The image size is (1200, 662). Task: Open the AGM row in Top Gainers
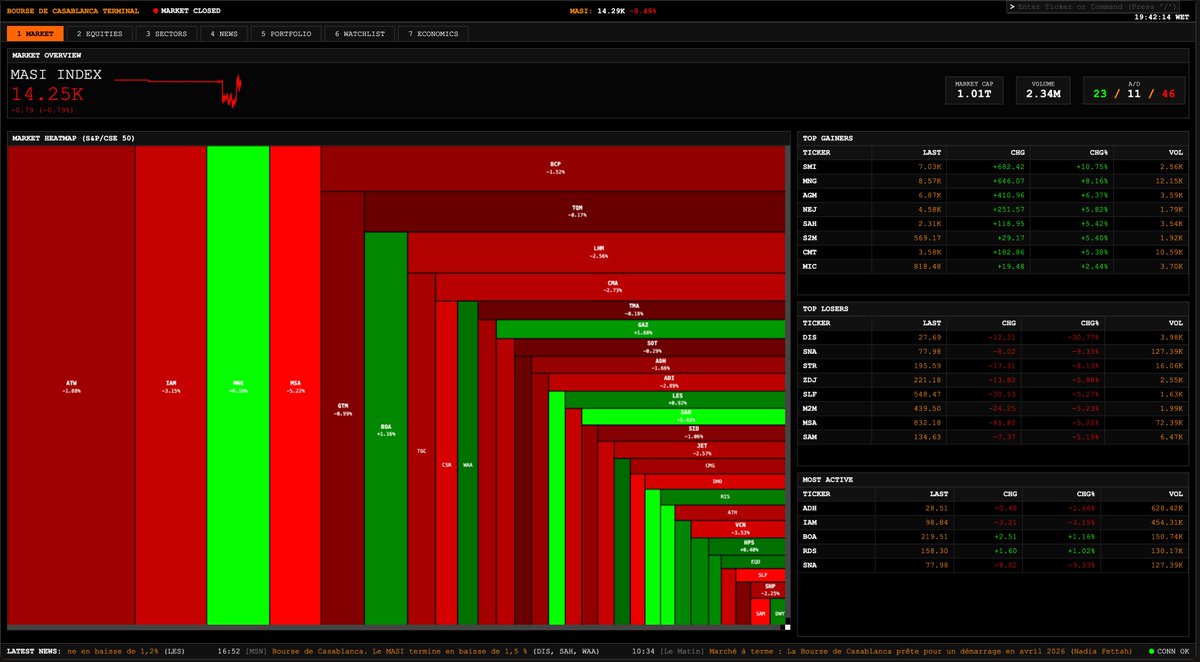(995, 195)
